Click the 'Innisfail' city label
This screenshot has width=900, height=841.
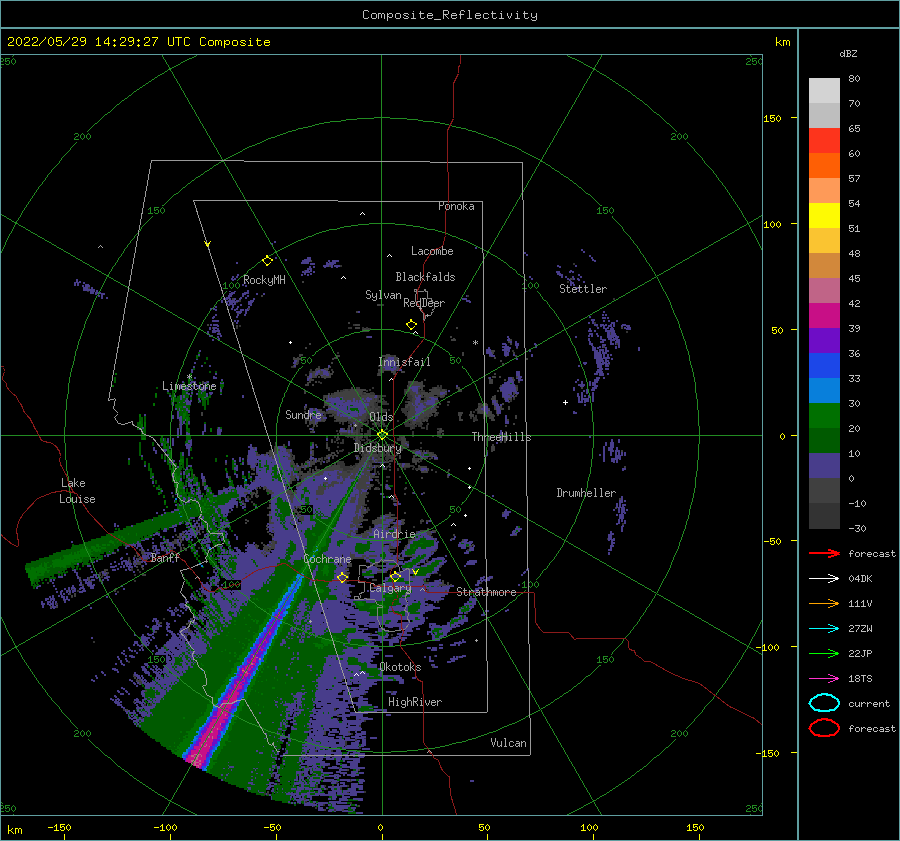point(404,362)
